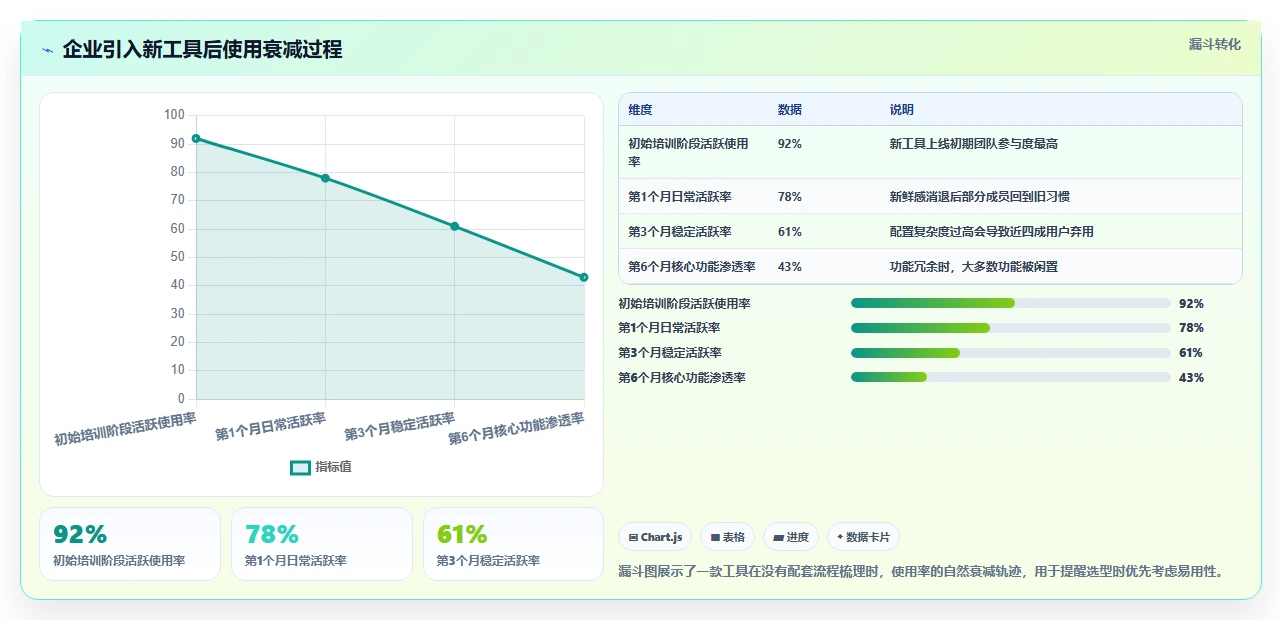Click the text 功能冗余时，大多数功能被闲置
The height and width of the screenshot is (620, 1282).
[x=974, y=267]
